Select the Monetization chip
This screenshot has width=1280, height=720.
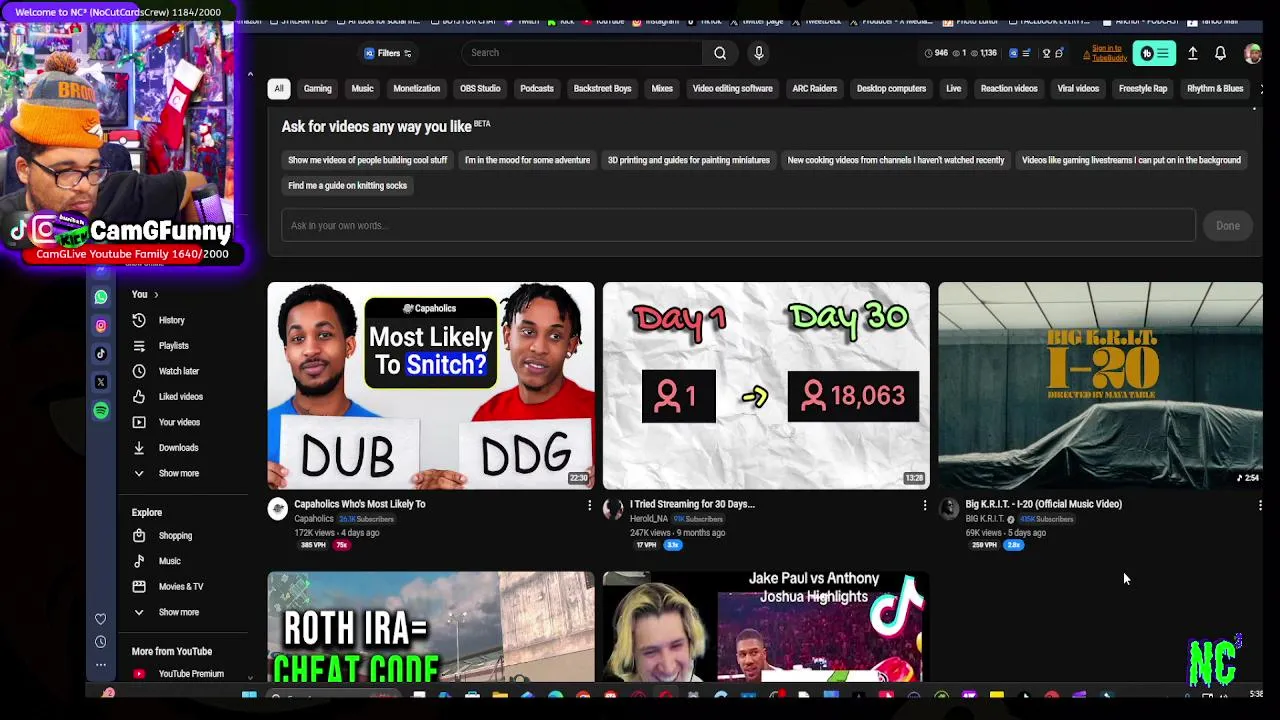(416, 89)
